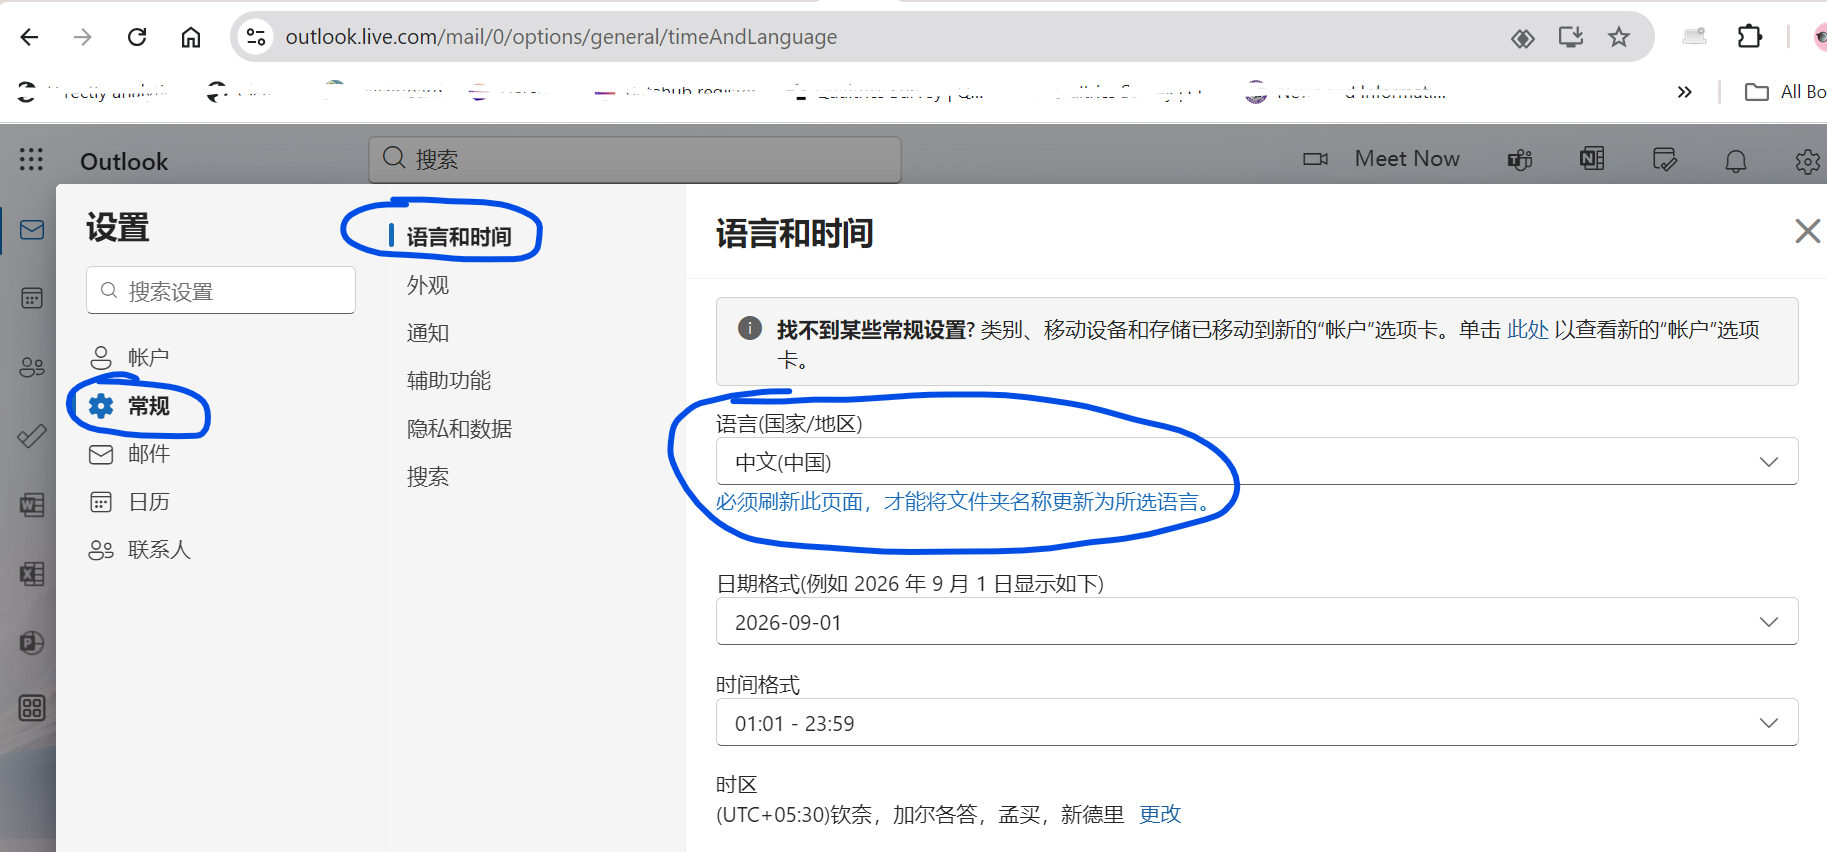
Task: Open the settings gear in Outlook header
Action: [1808, 161]
